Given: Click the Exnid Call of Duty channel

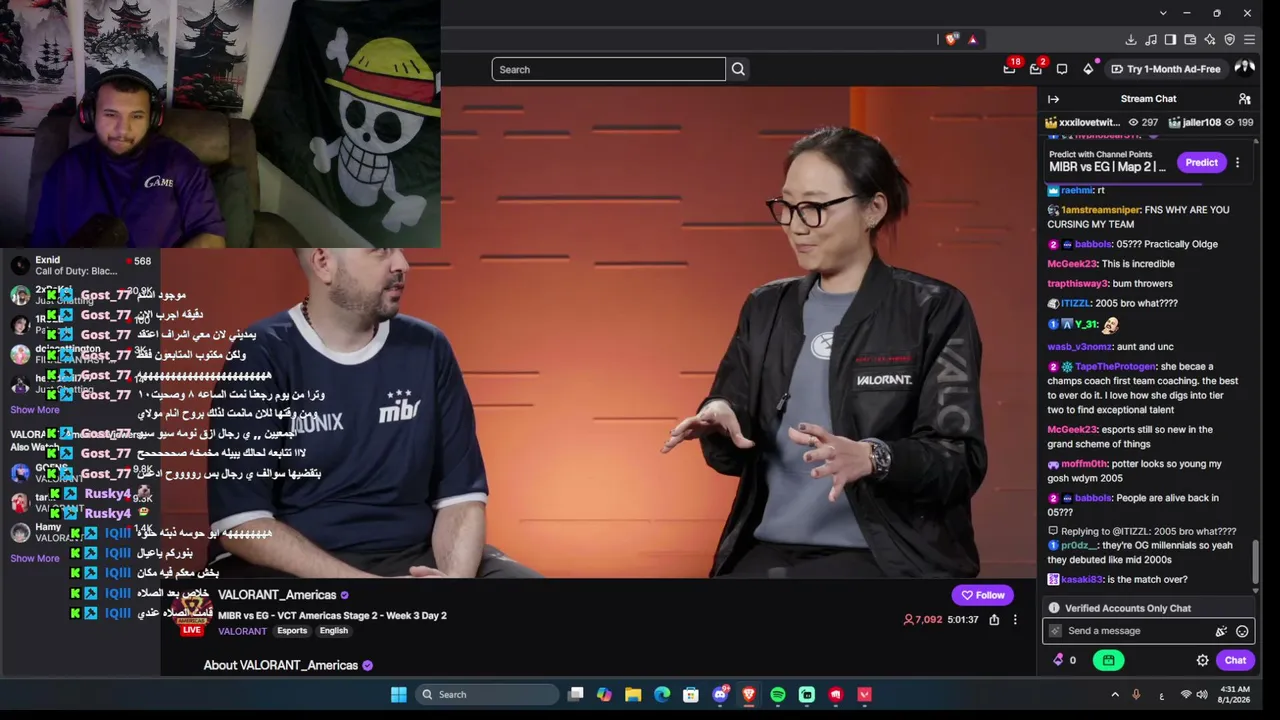Looking at the screenshot, I should point(80,265).
